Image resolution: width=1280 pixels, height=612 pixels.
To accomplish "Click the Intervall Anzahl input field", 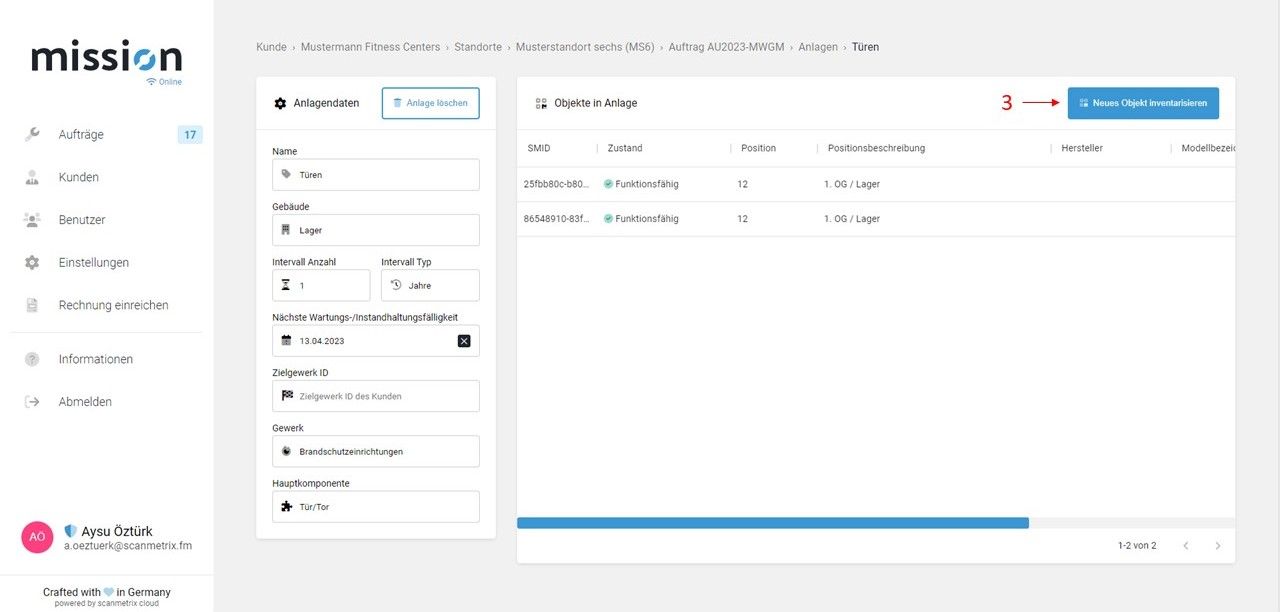I will 321,285.
